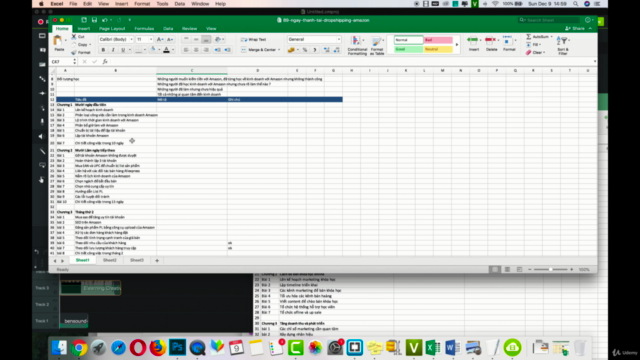
Task: Apply comma style number format
Action: tap(315, 50)
